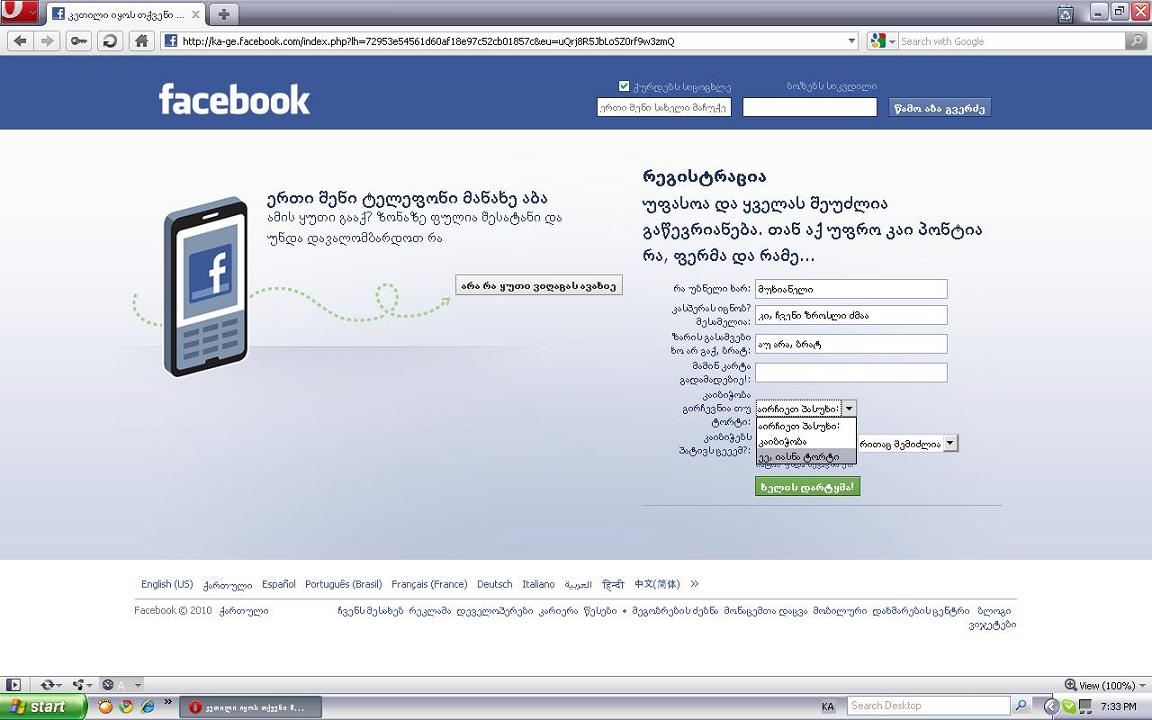Image resolution: width=1152 pixels, height=720 pixels.
Task: Click the facebook logo
Action: tap(234, 99)
